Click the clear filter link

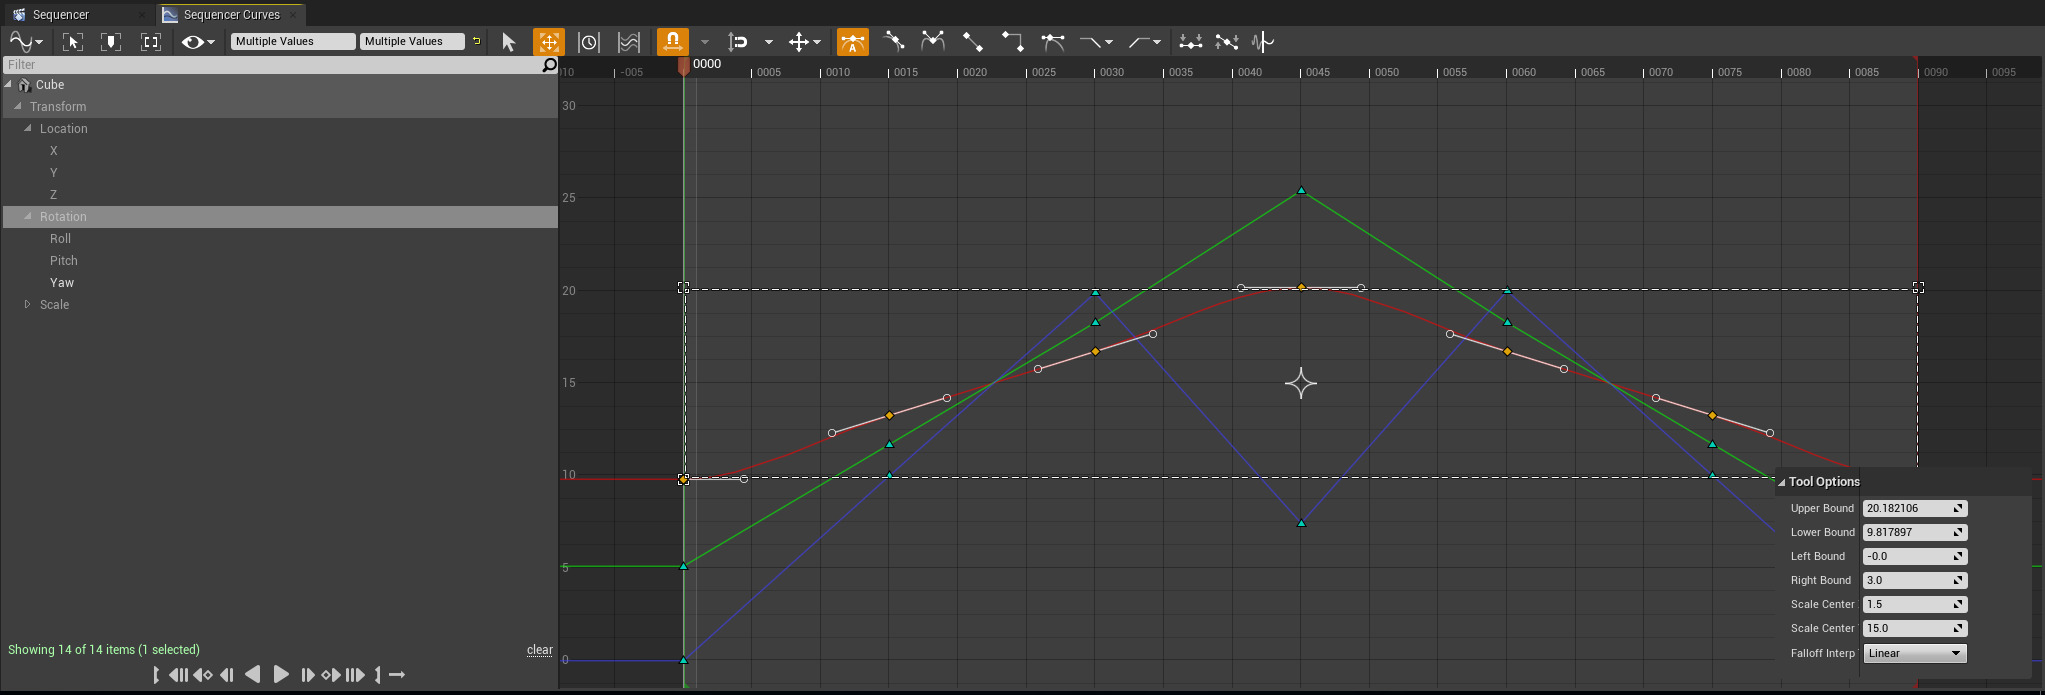pyautogui.click(x=539, y=650)
